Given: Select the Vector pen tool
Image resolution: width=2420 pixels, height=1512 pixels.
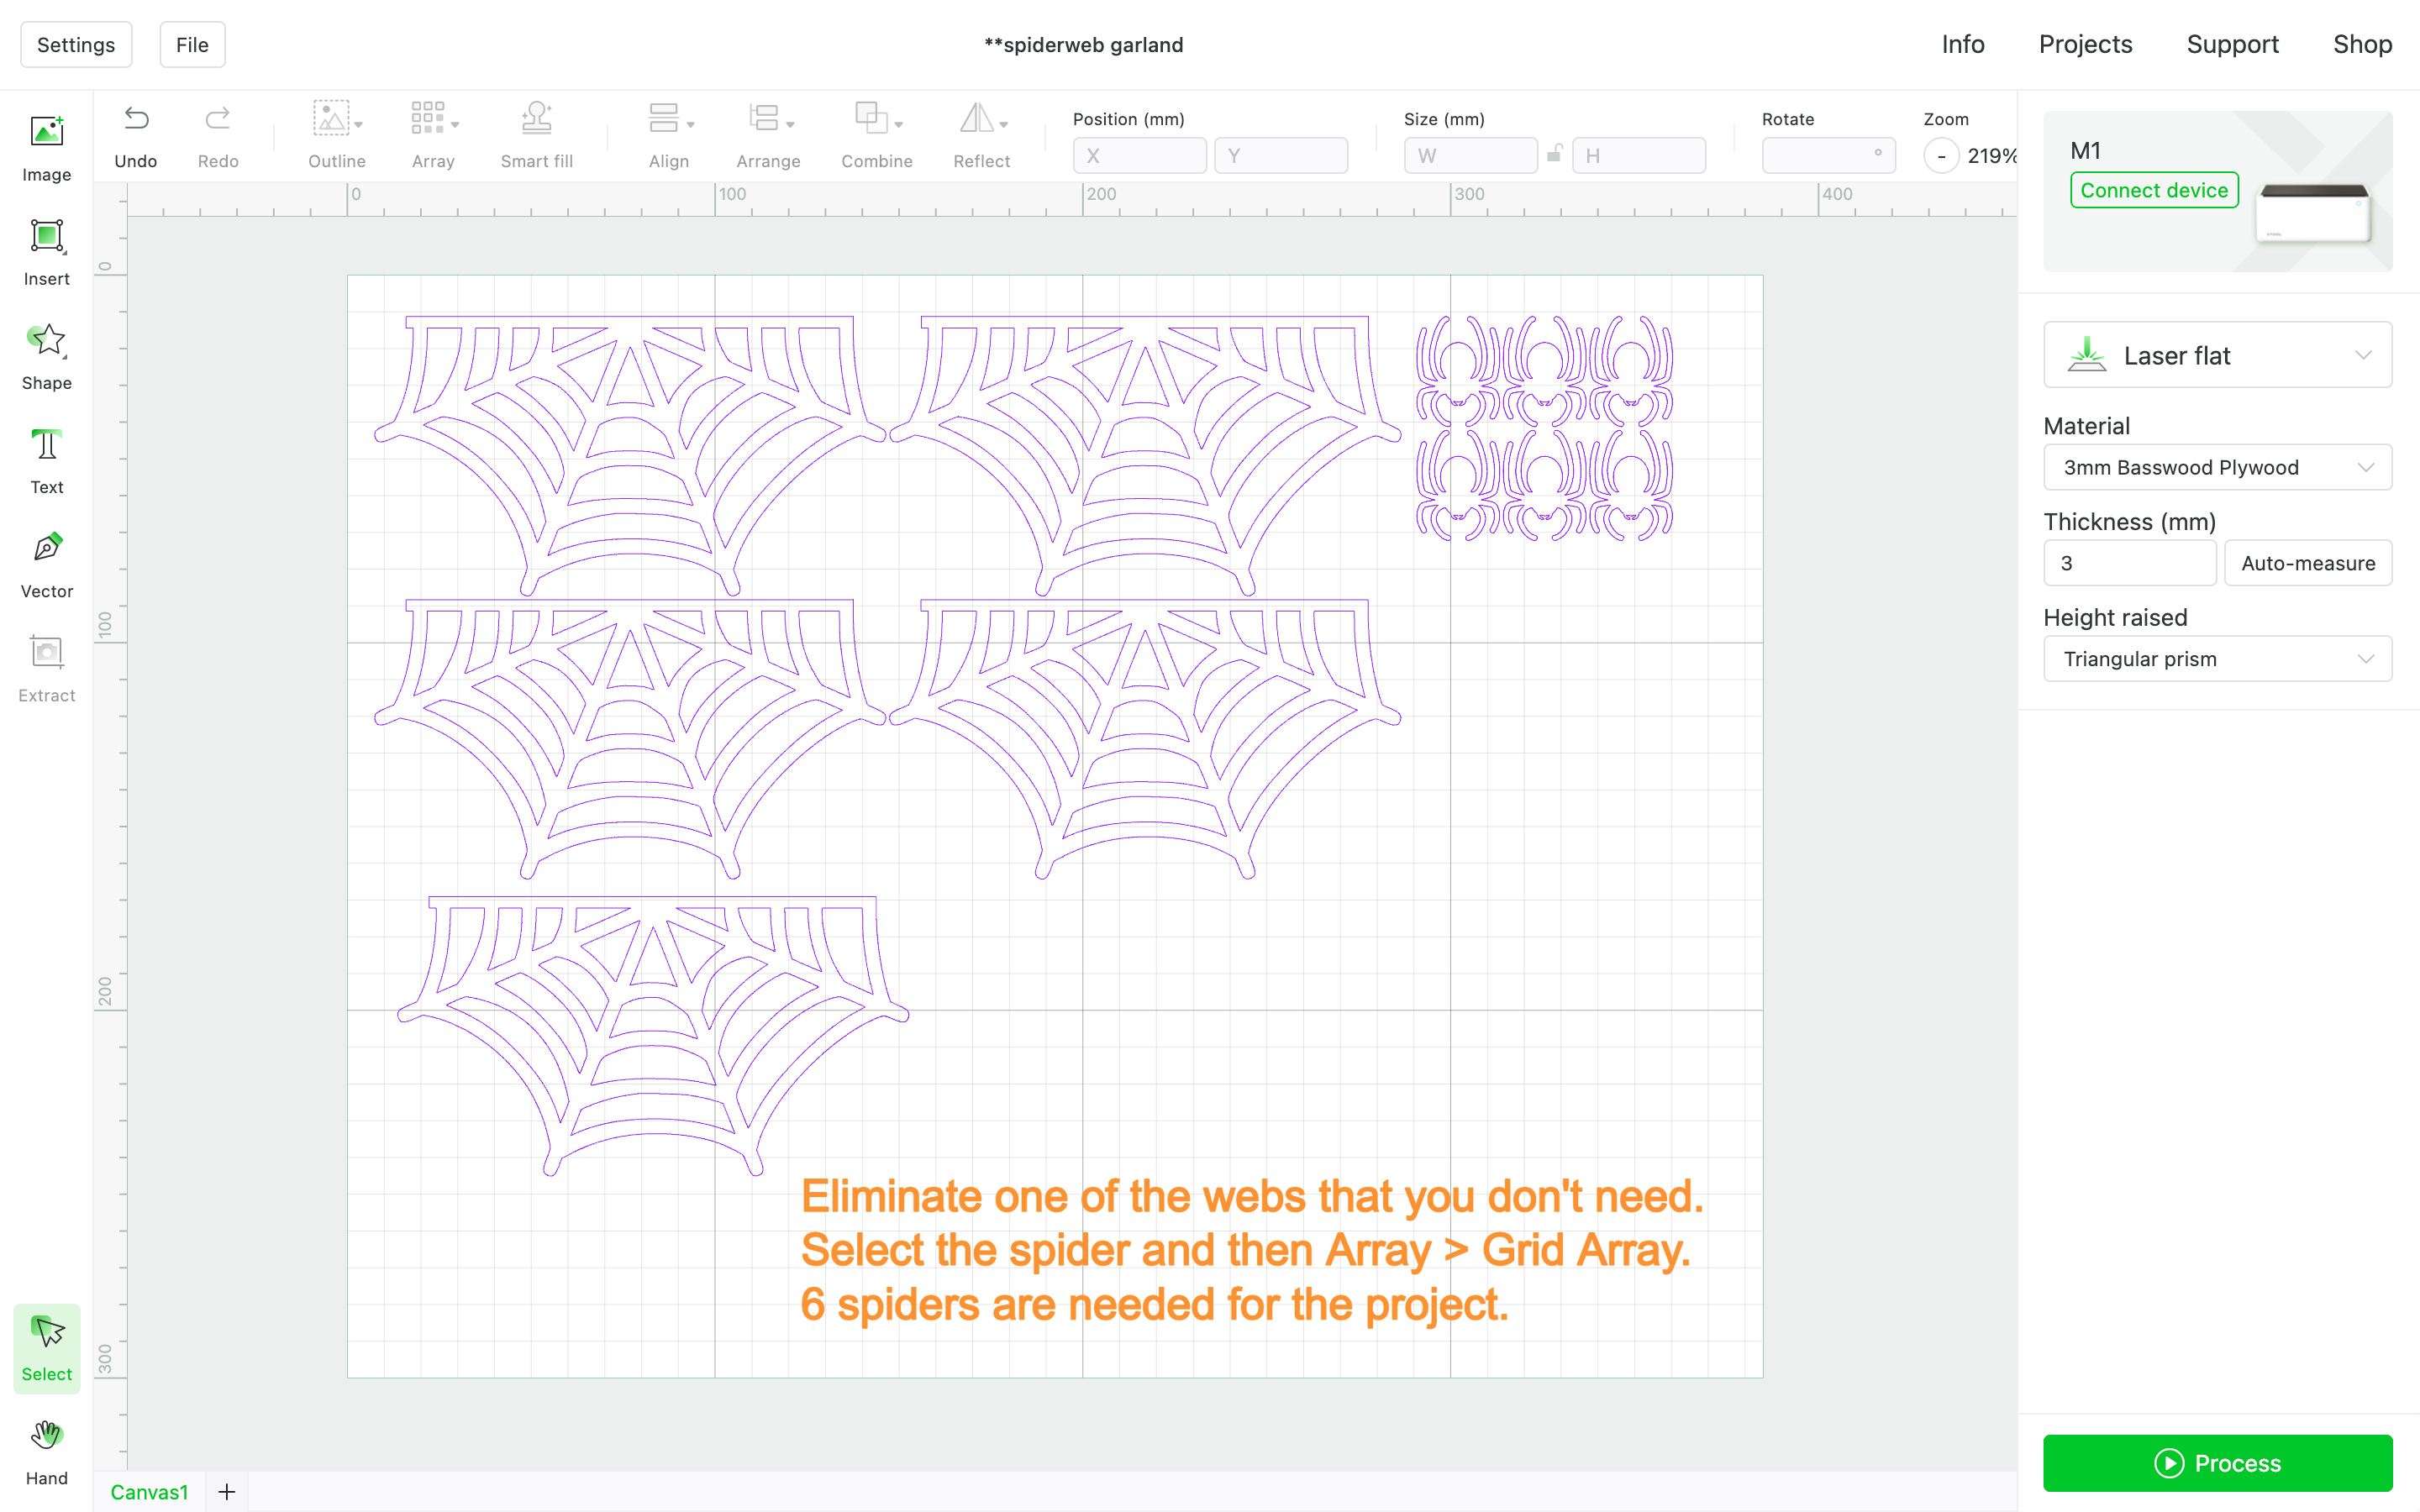Looking at the screenshot, I should click(47, 564).
